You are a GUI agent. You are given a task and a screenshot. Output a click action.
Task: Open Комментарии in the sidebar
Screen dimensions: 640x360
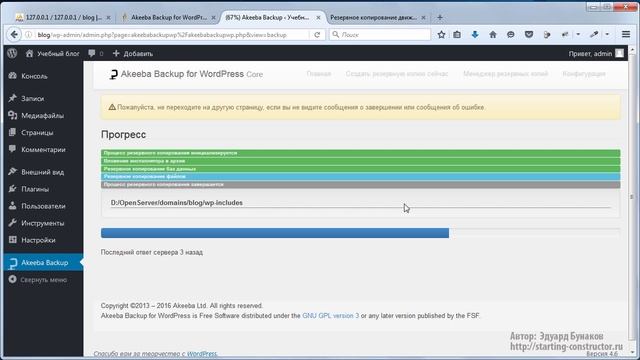43,150
